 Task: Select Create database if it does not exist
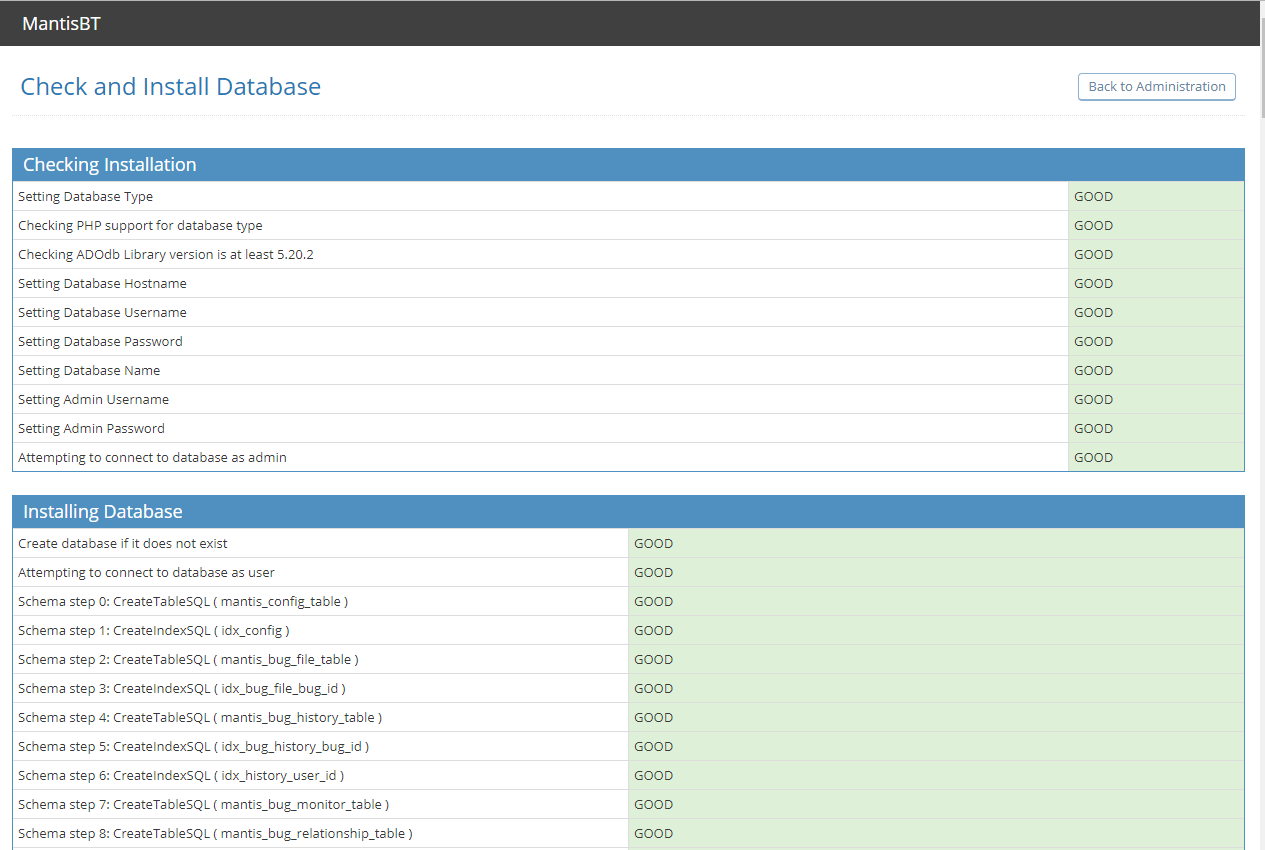point(123,544)
